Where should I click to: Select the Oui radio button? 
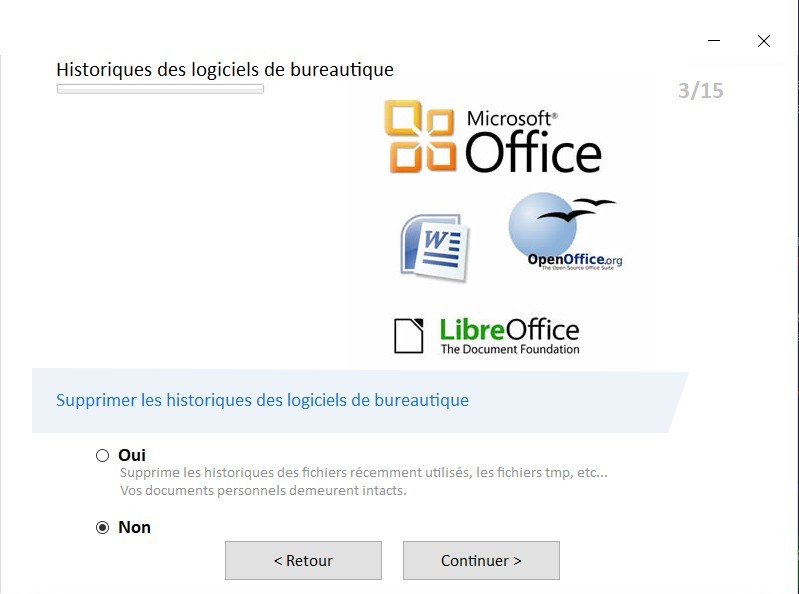click(102, 455)
